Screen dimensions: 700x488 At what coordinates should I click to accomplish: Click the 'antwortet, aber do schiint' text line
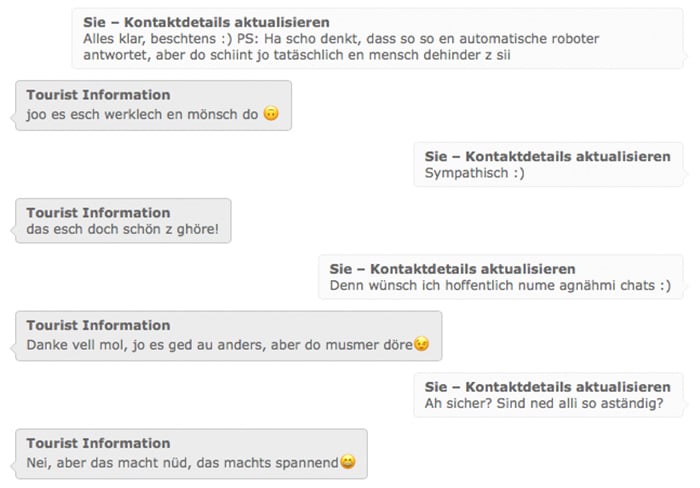(297, 55)
